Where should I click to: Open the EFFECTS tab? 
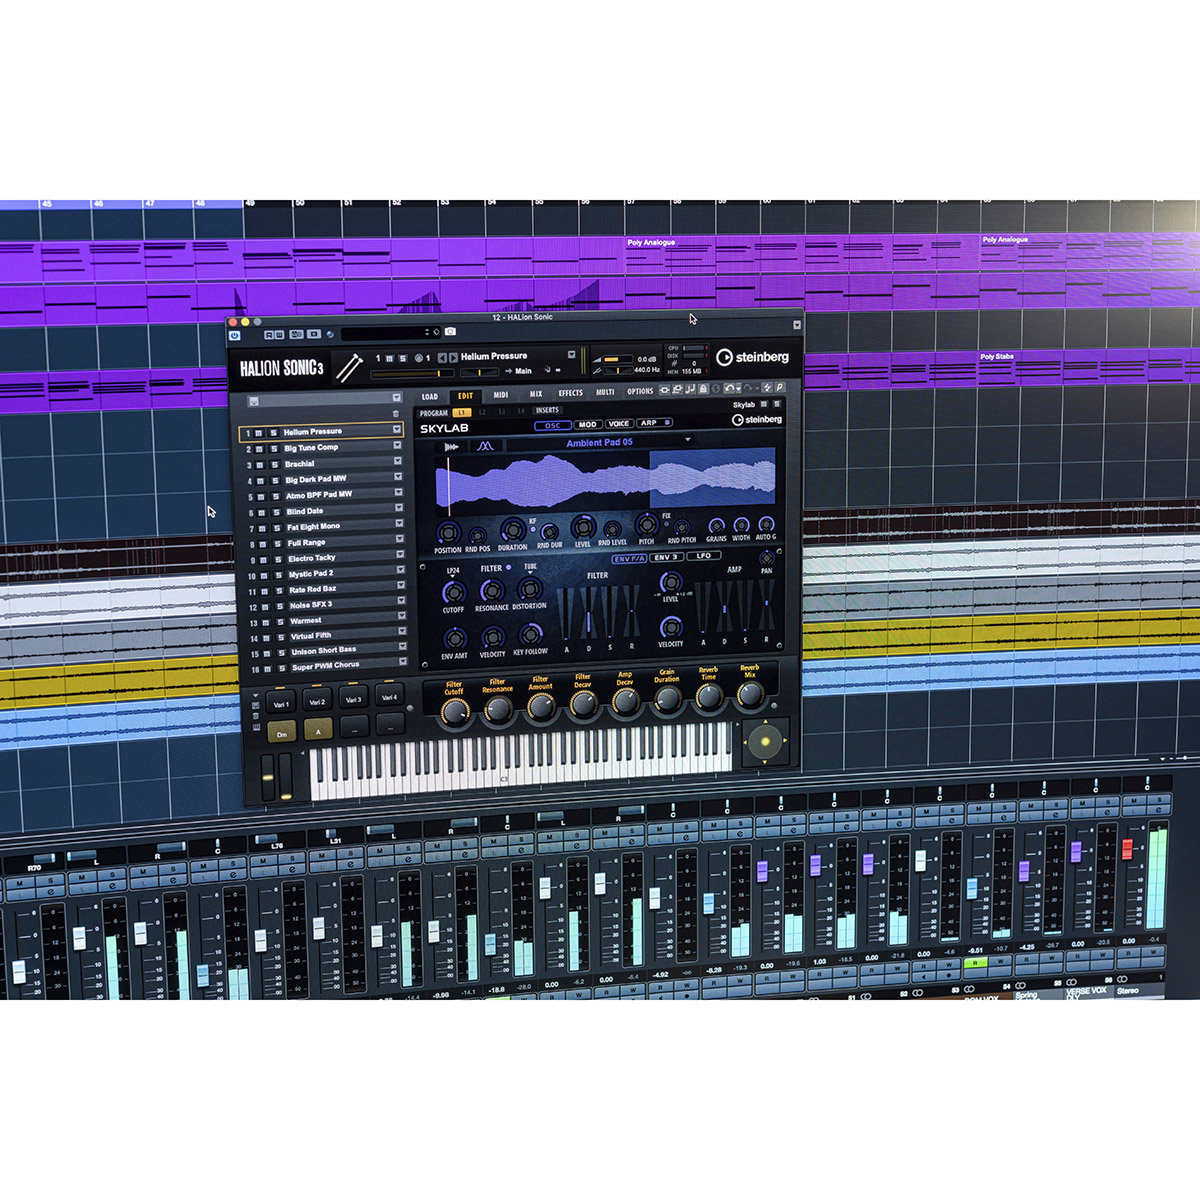pos(570,393)
